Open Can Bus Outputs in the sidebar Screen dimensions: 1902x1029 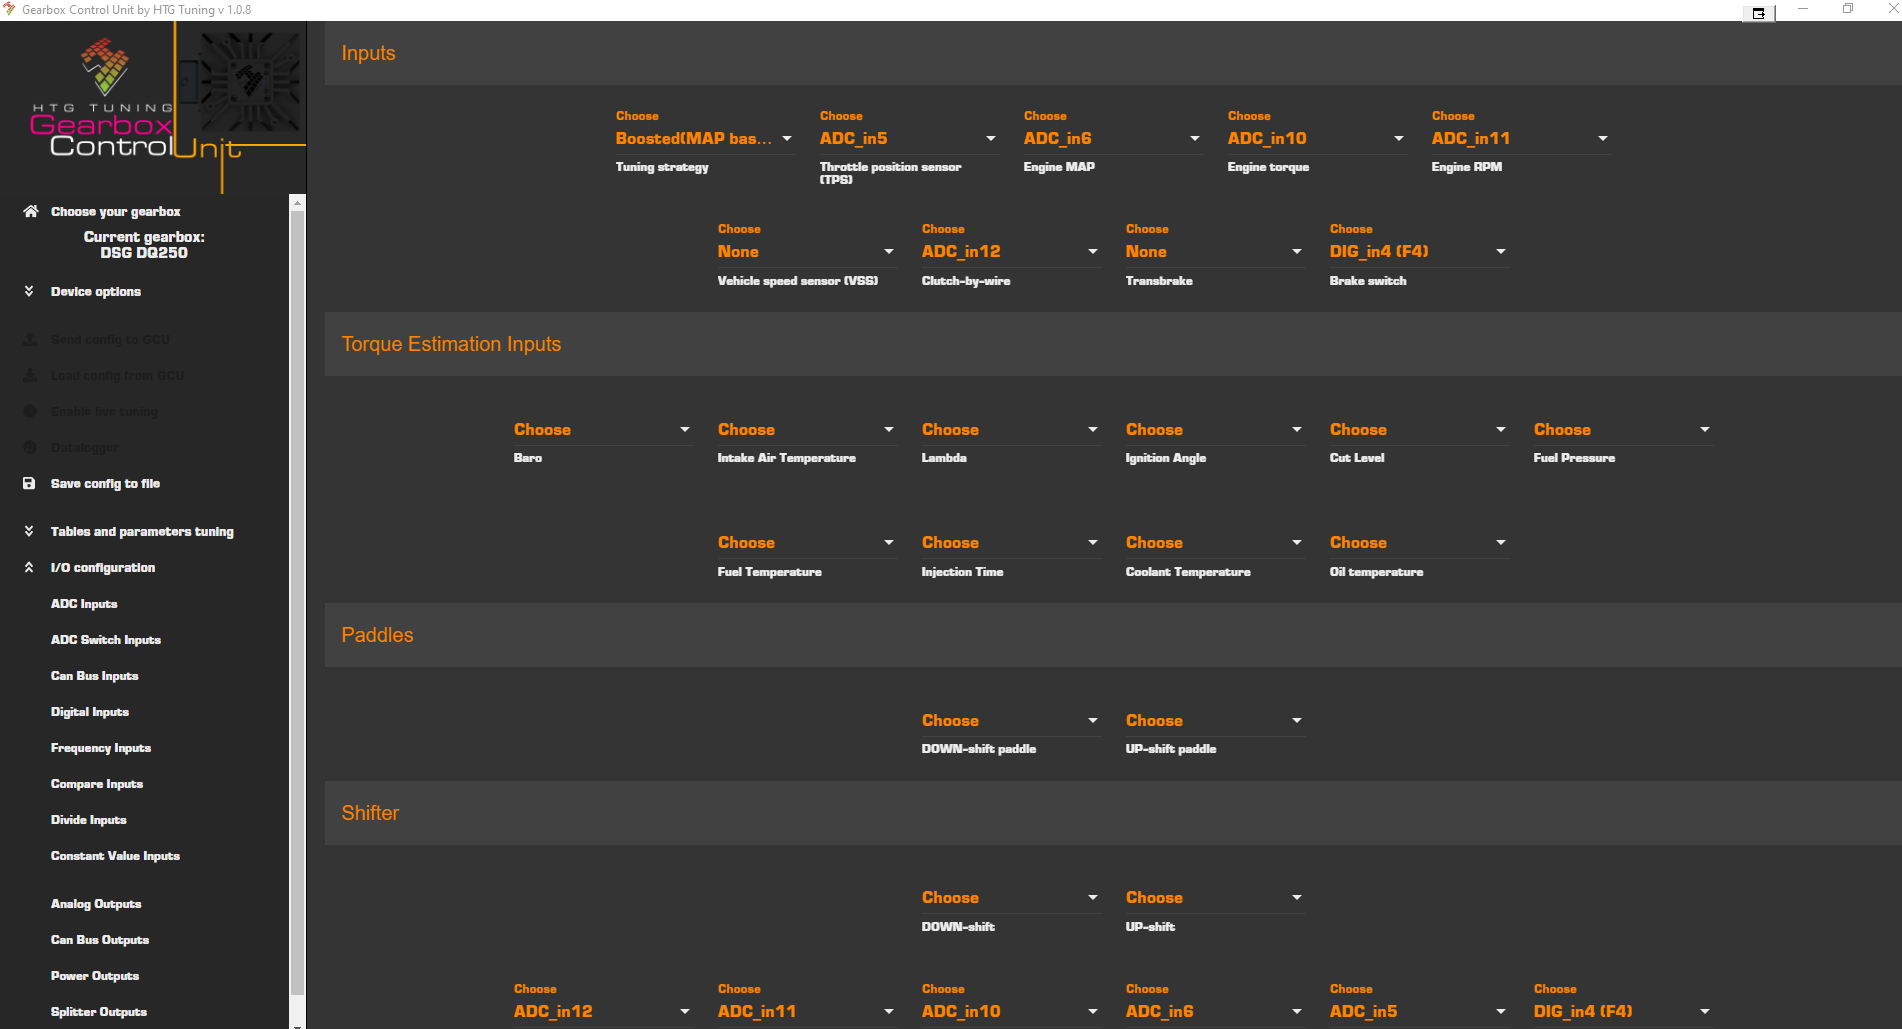pos(99,940)
